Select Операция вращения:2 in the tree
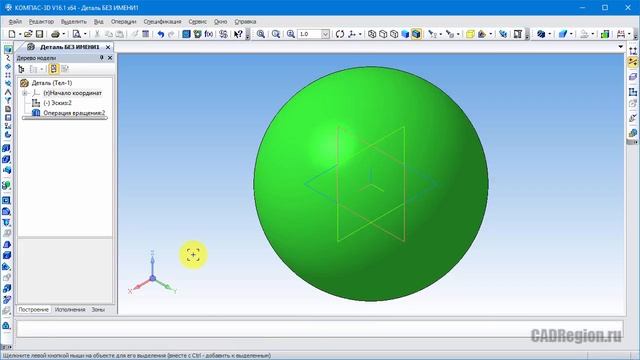Viewport: 640px width, 360px height. [x=74, y=113]
